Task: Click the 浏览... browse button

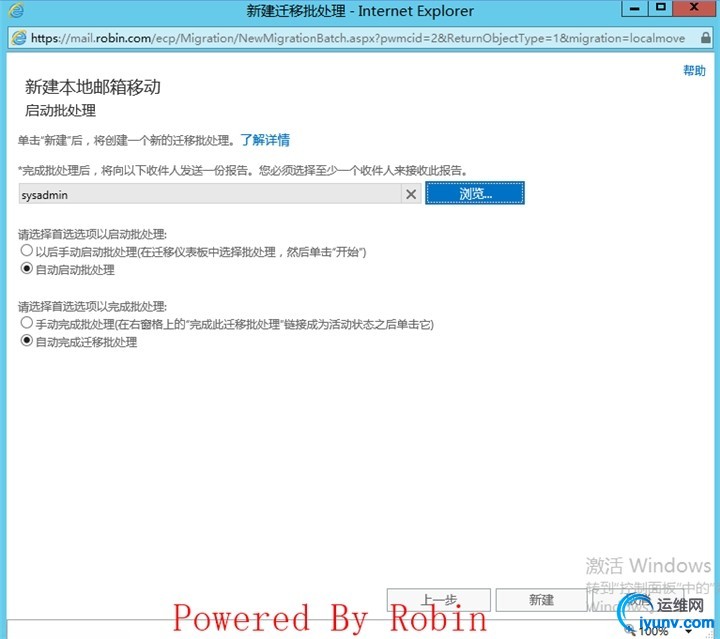Action: tap(475, 193)
